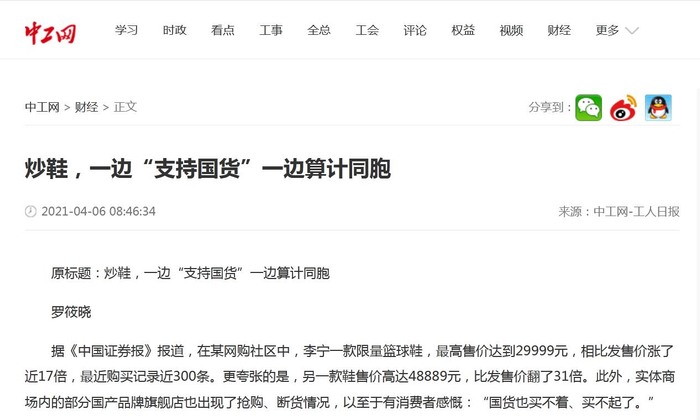Viewport: 700px width, 420px height.
Task: Open the 时政 nav item
Action: 175,30
